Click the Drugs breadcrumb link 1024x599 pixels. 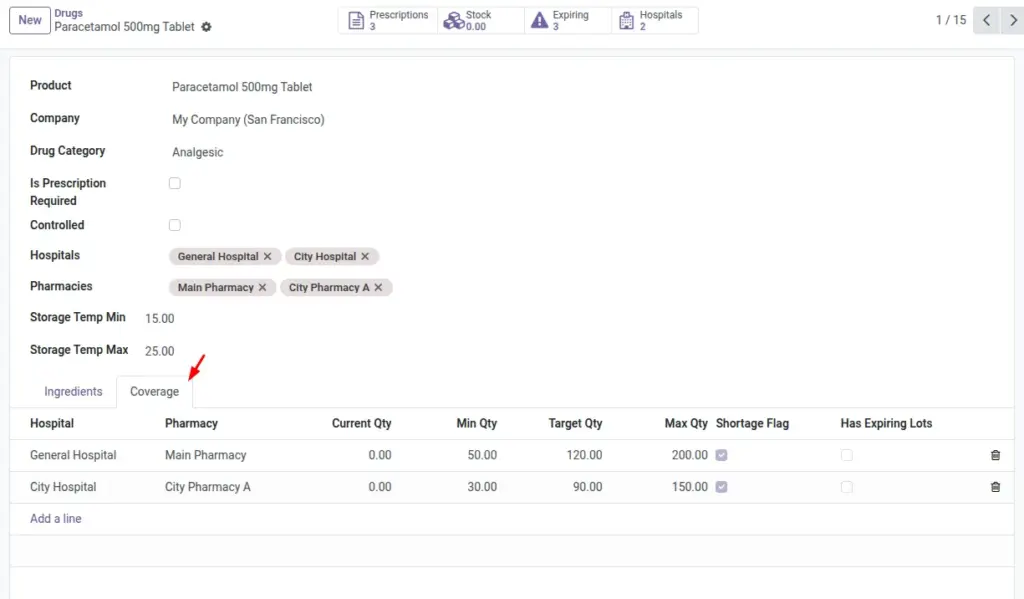[x=69, y=13]
